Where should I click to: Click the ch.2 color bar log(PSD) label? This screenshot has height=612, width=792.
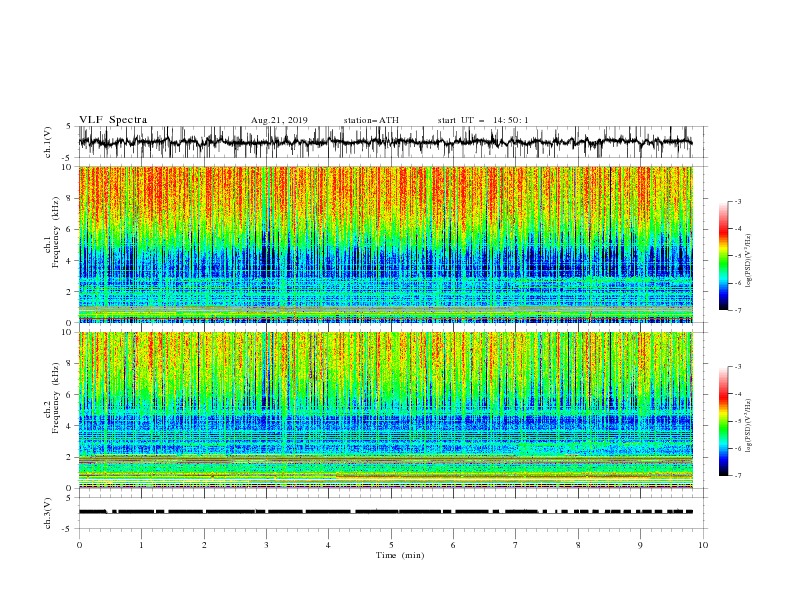tap(748, 425)
